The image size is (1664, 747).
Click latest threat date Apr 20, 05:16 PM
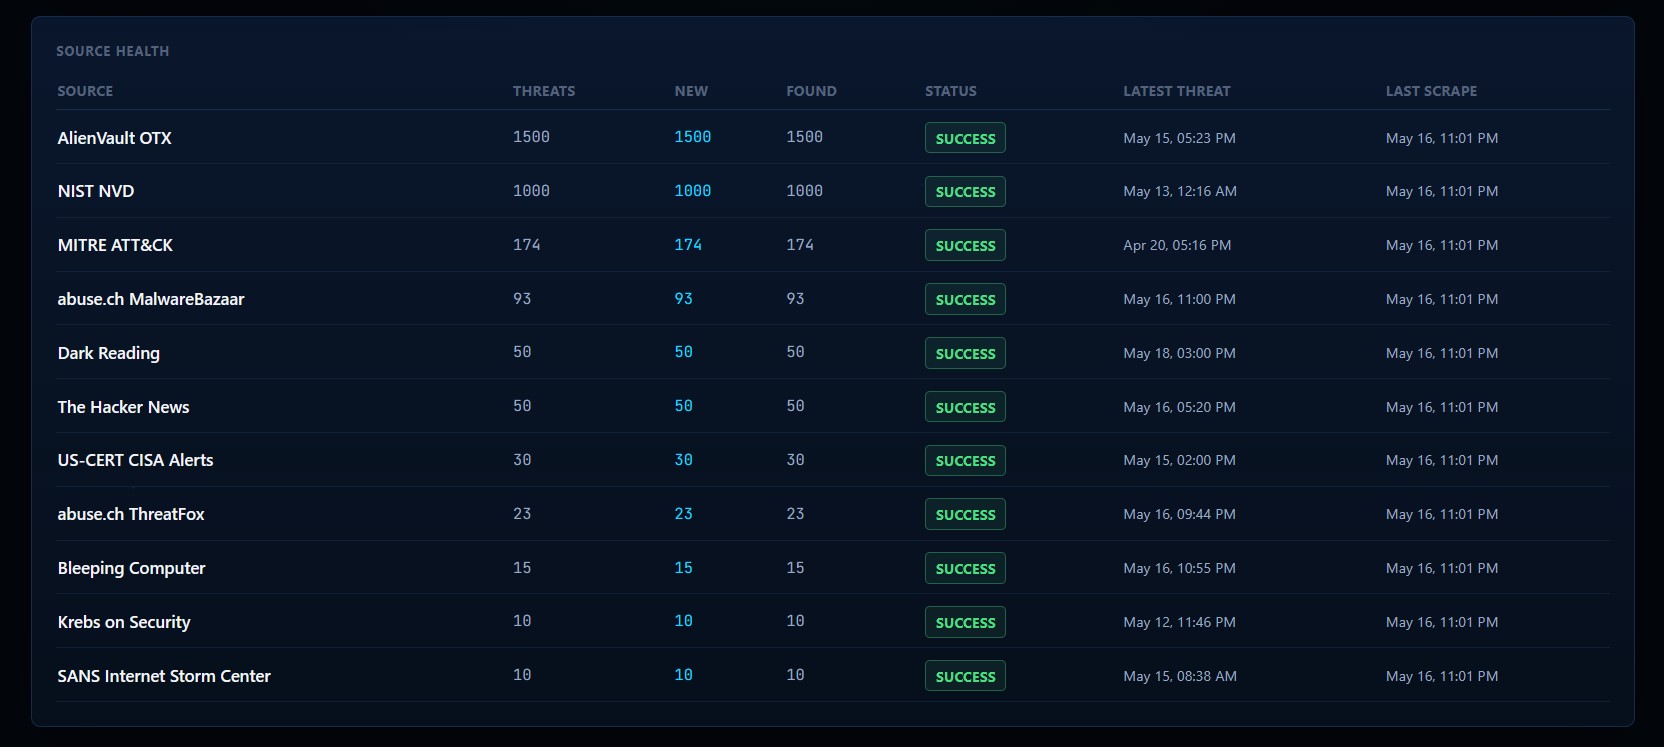click(x=1177, y=245)
